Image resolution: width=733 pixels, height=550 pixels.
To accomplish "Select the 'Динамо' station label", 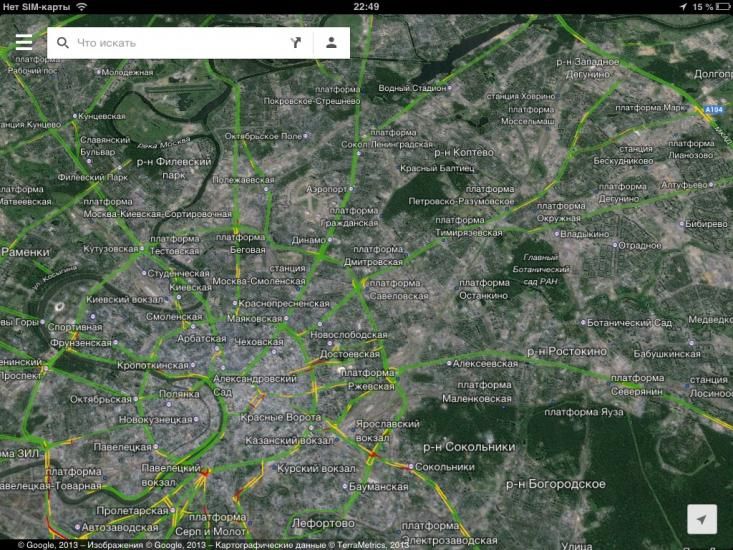I will click(309, 240).
